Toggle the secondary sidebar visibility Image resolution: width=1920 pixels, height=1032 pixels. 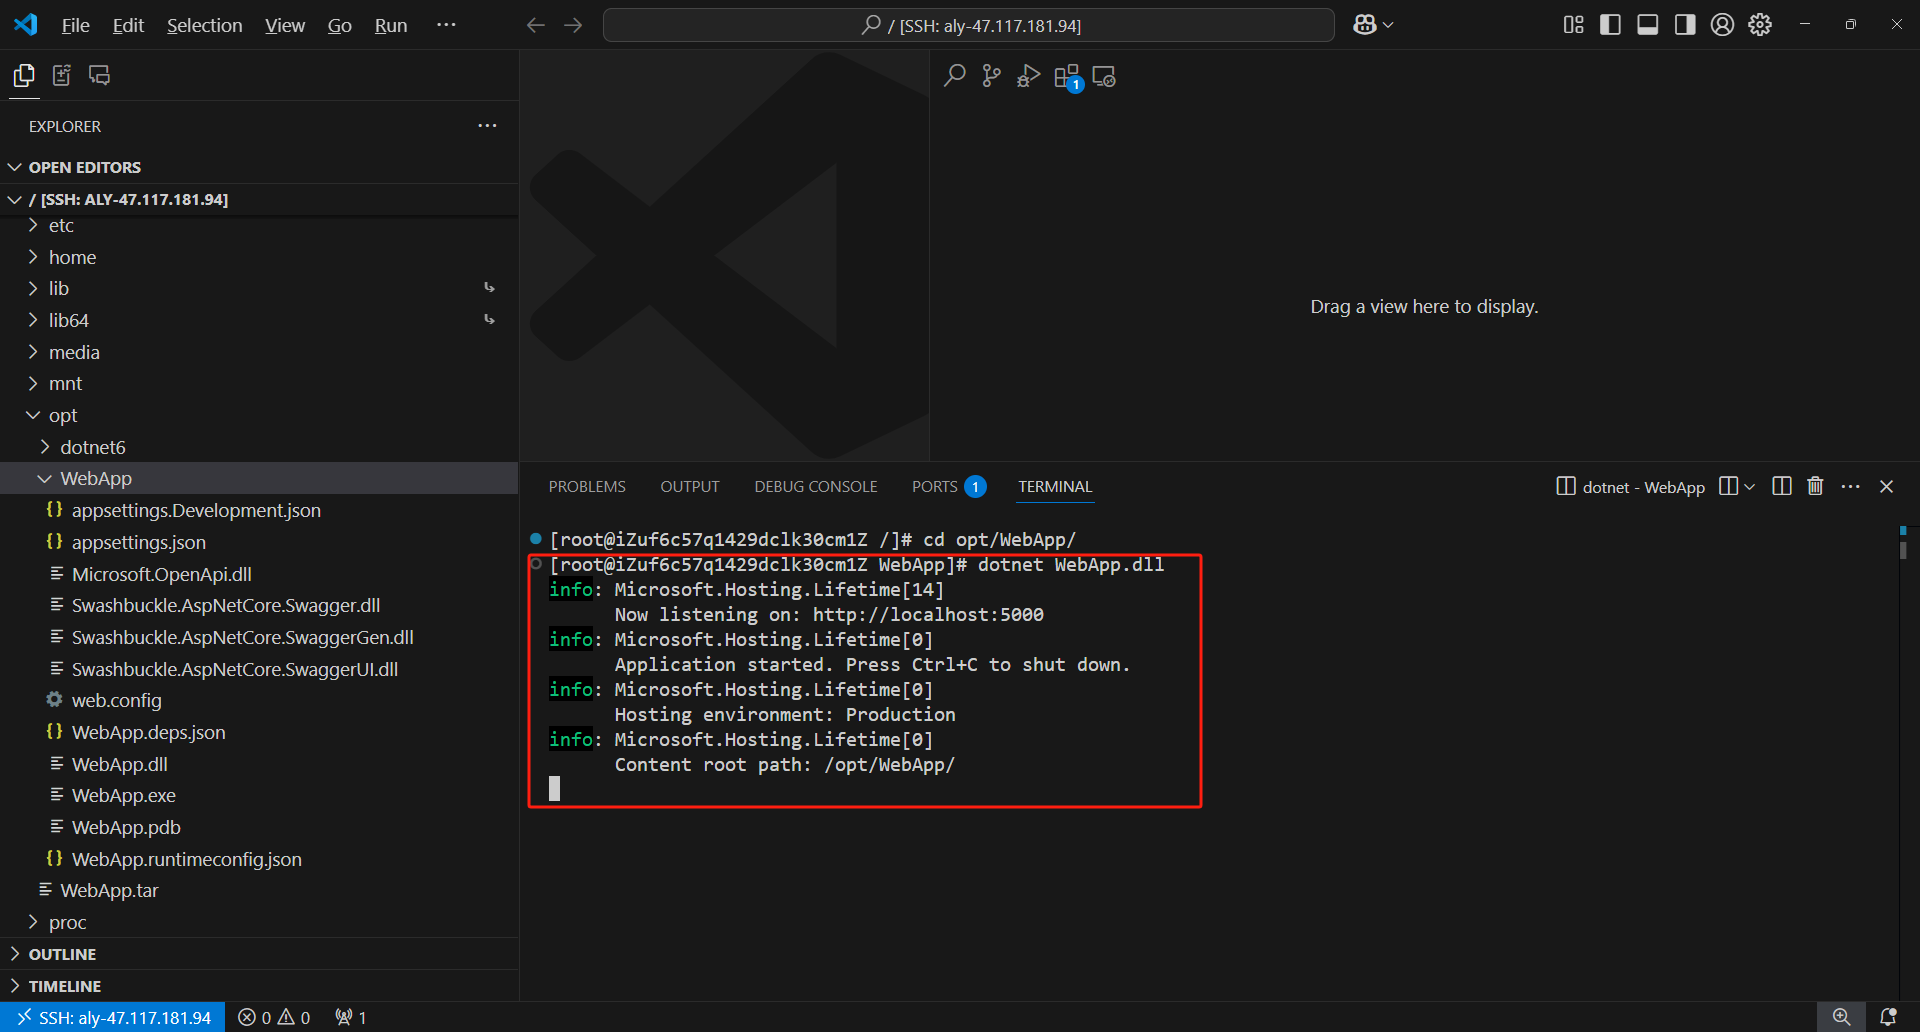click(1684, 24)
